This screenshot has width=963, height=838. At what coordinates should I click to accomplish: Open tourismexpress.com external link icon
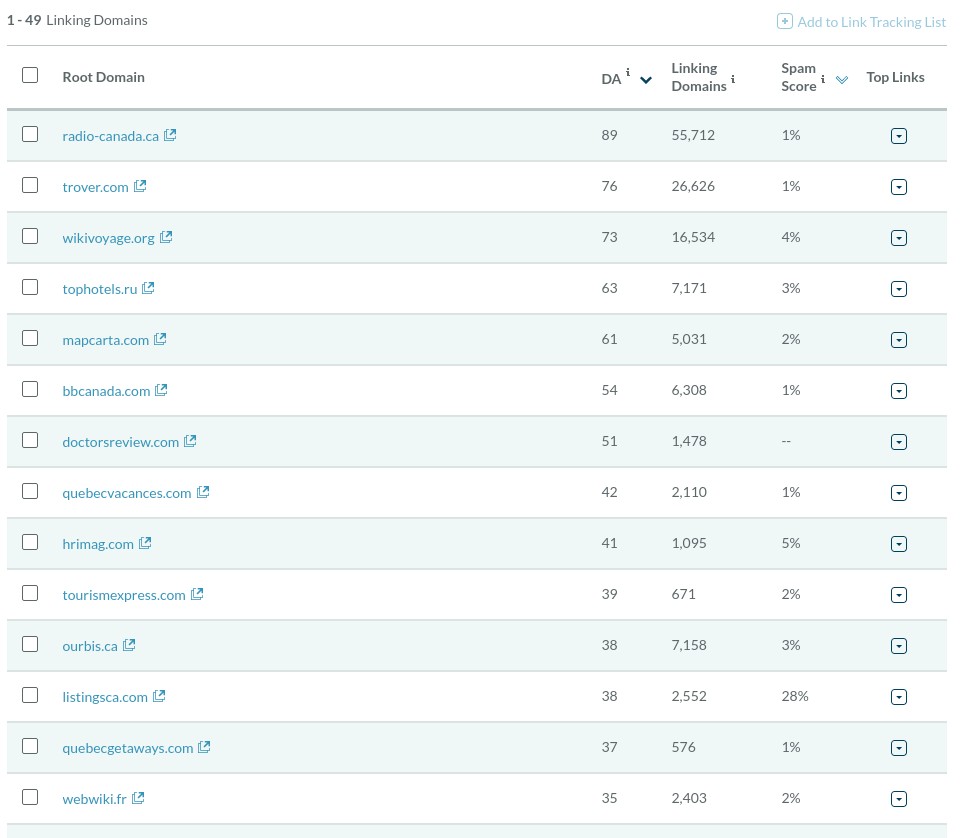click(x=197, y=594)
